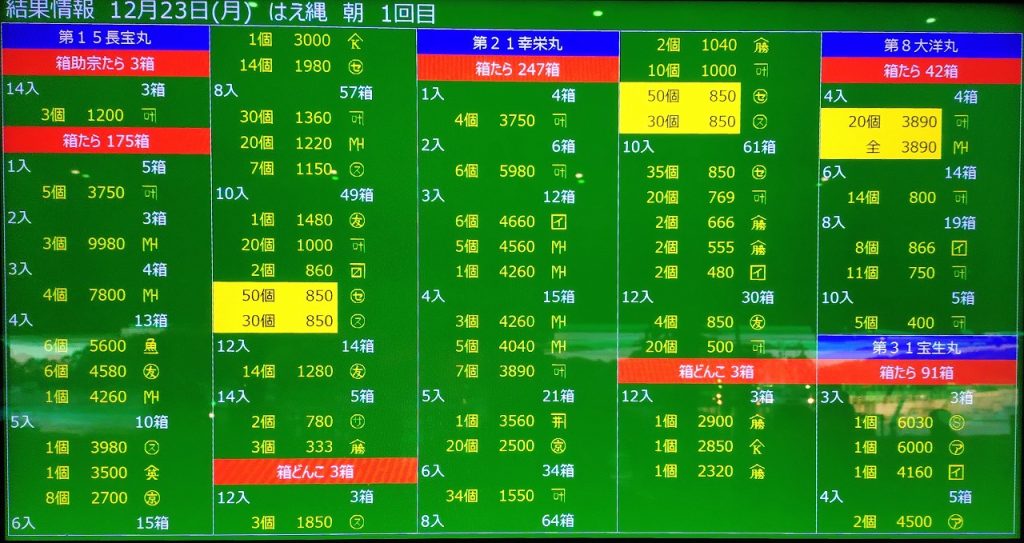Screen dimensions: 1024x543
Task: Click the buyer mark beside price 9980
Action: point(151,243)
